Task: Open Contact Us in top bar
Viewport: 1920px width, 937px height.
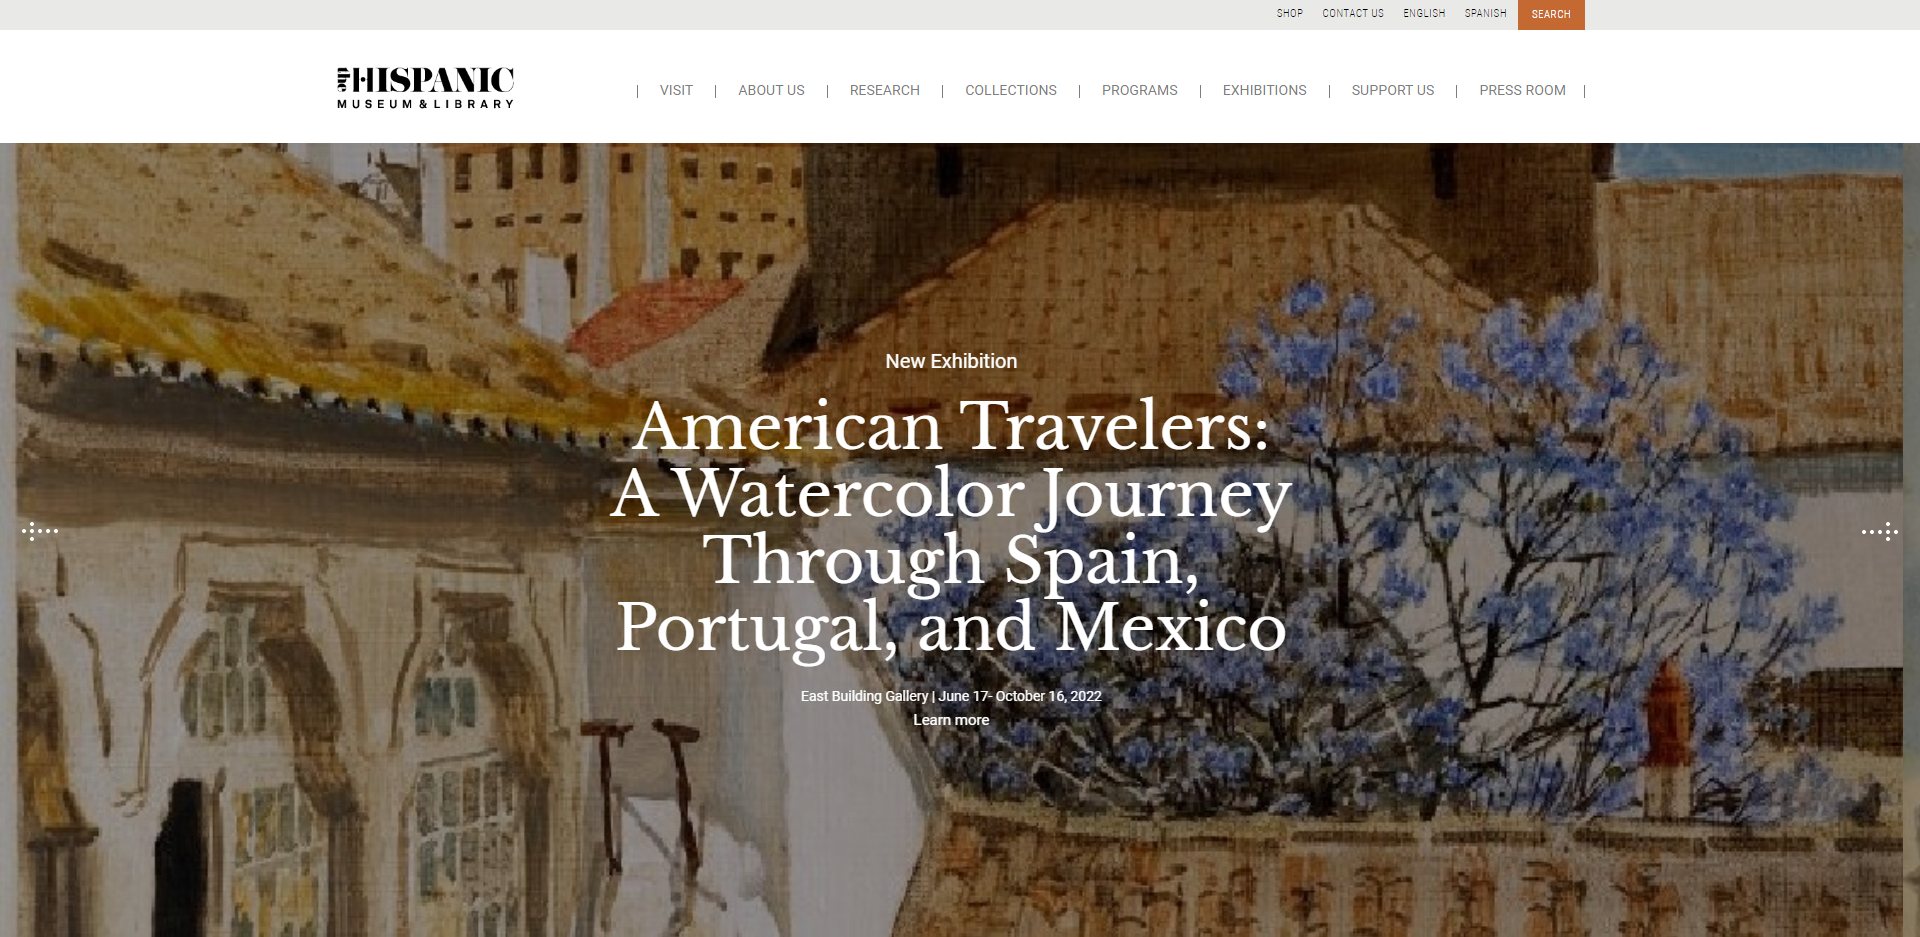Action: [x=1353, y=13]
